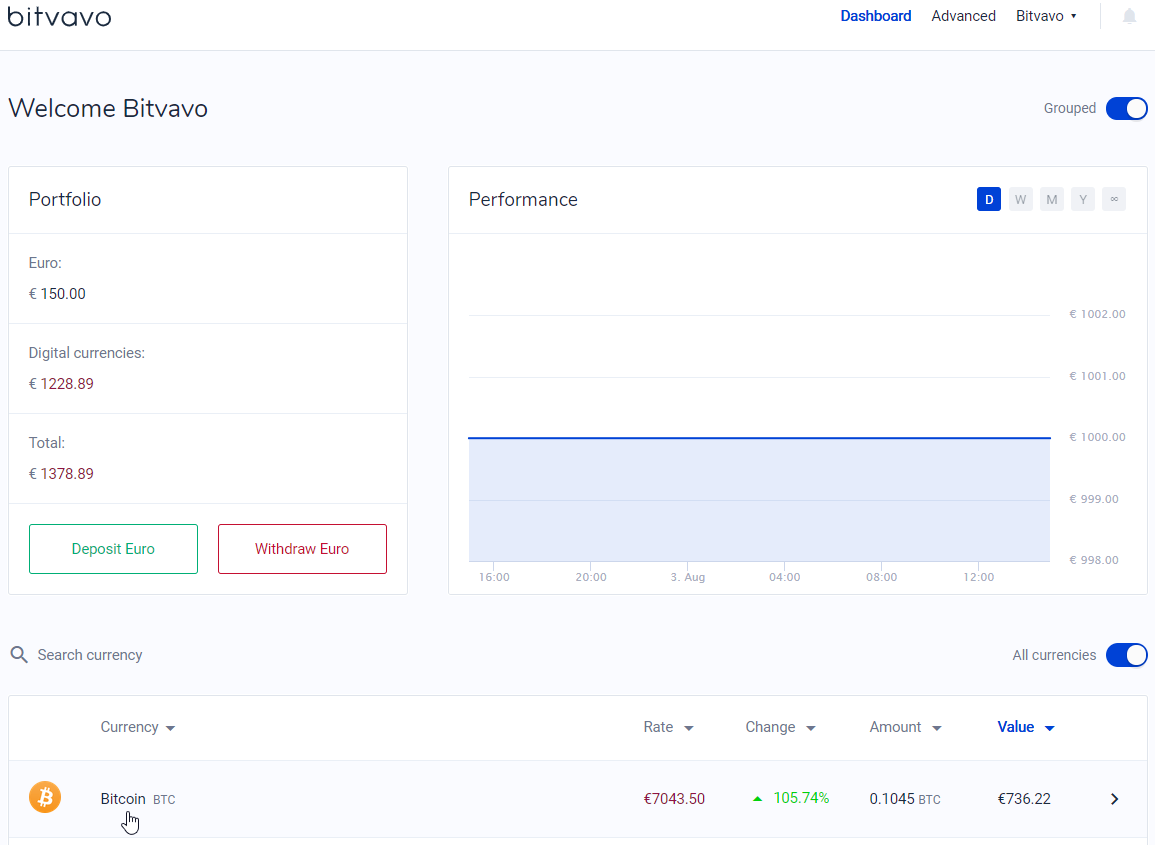This screenshot has height=845, width=1155.
Task: Sort by Currency column
Action: click(138, 727)
